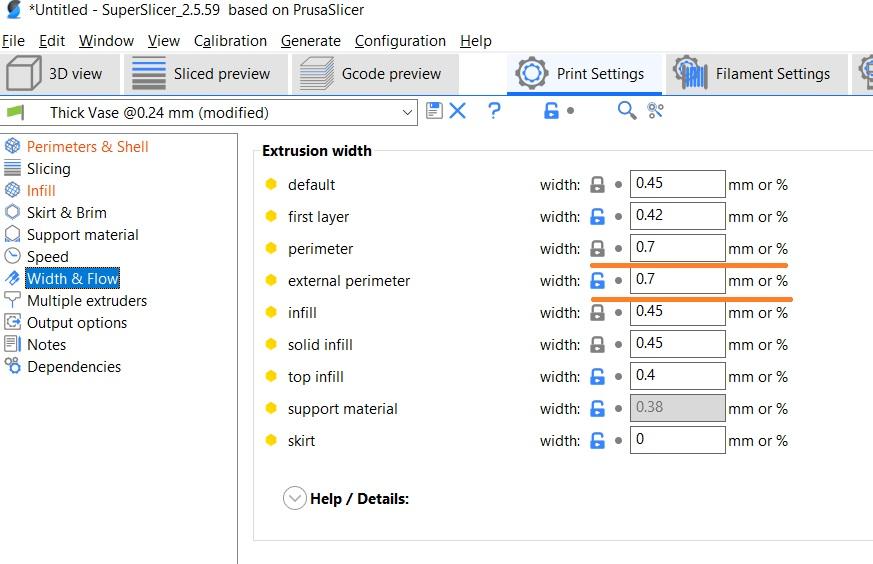873x564 pixels.
Task: Click the default width input field
Action: [x=677, y=184]
